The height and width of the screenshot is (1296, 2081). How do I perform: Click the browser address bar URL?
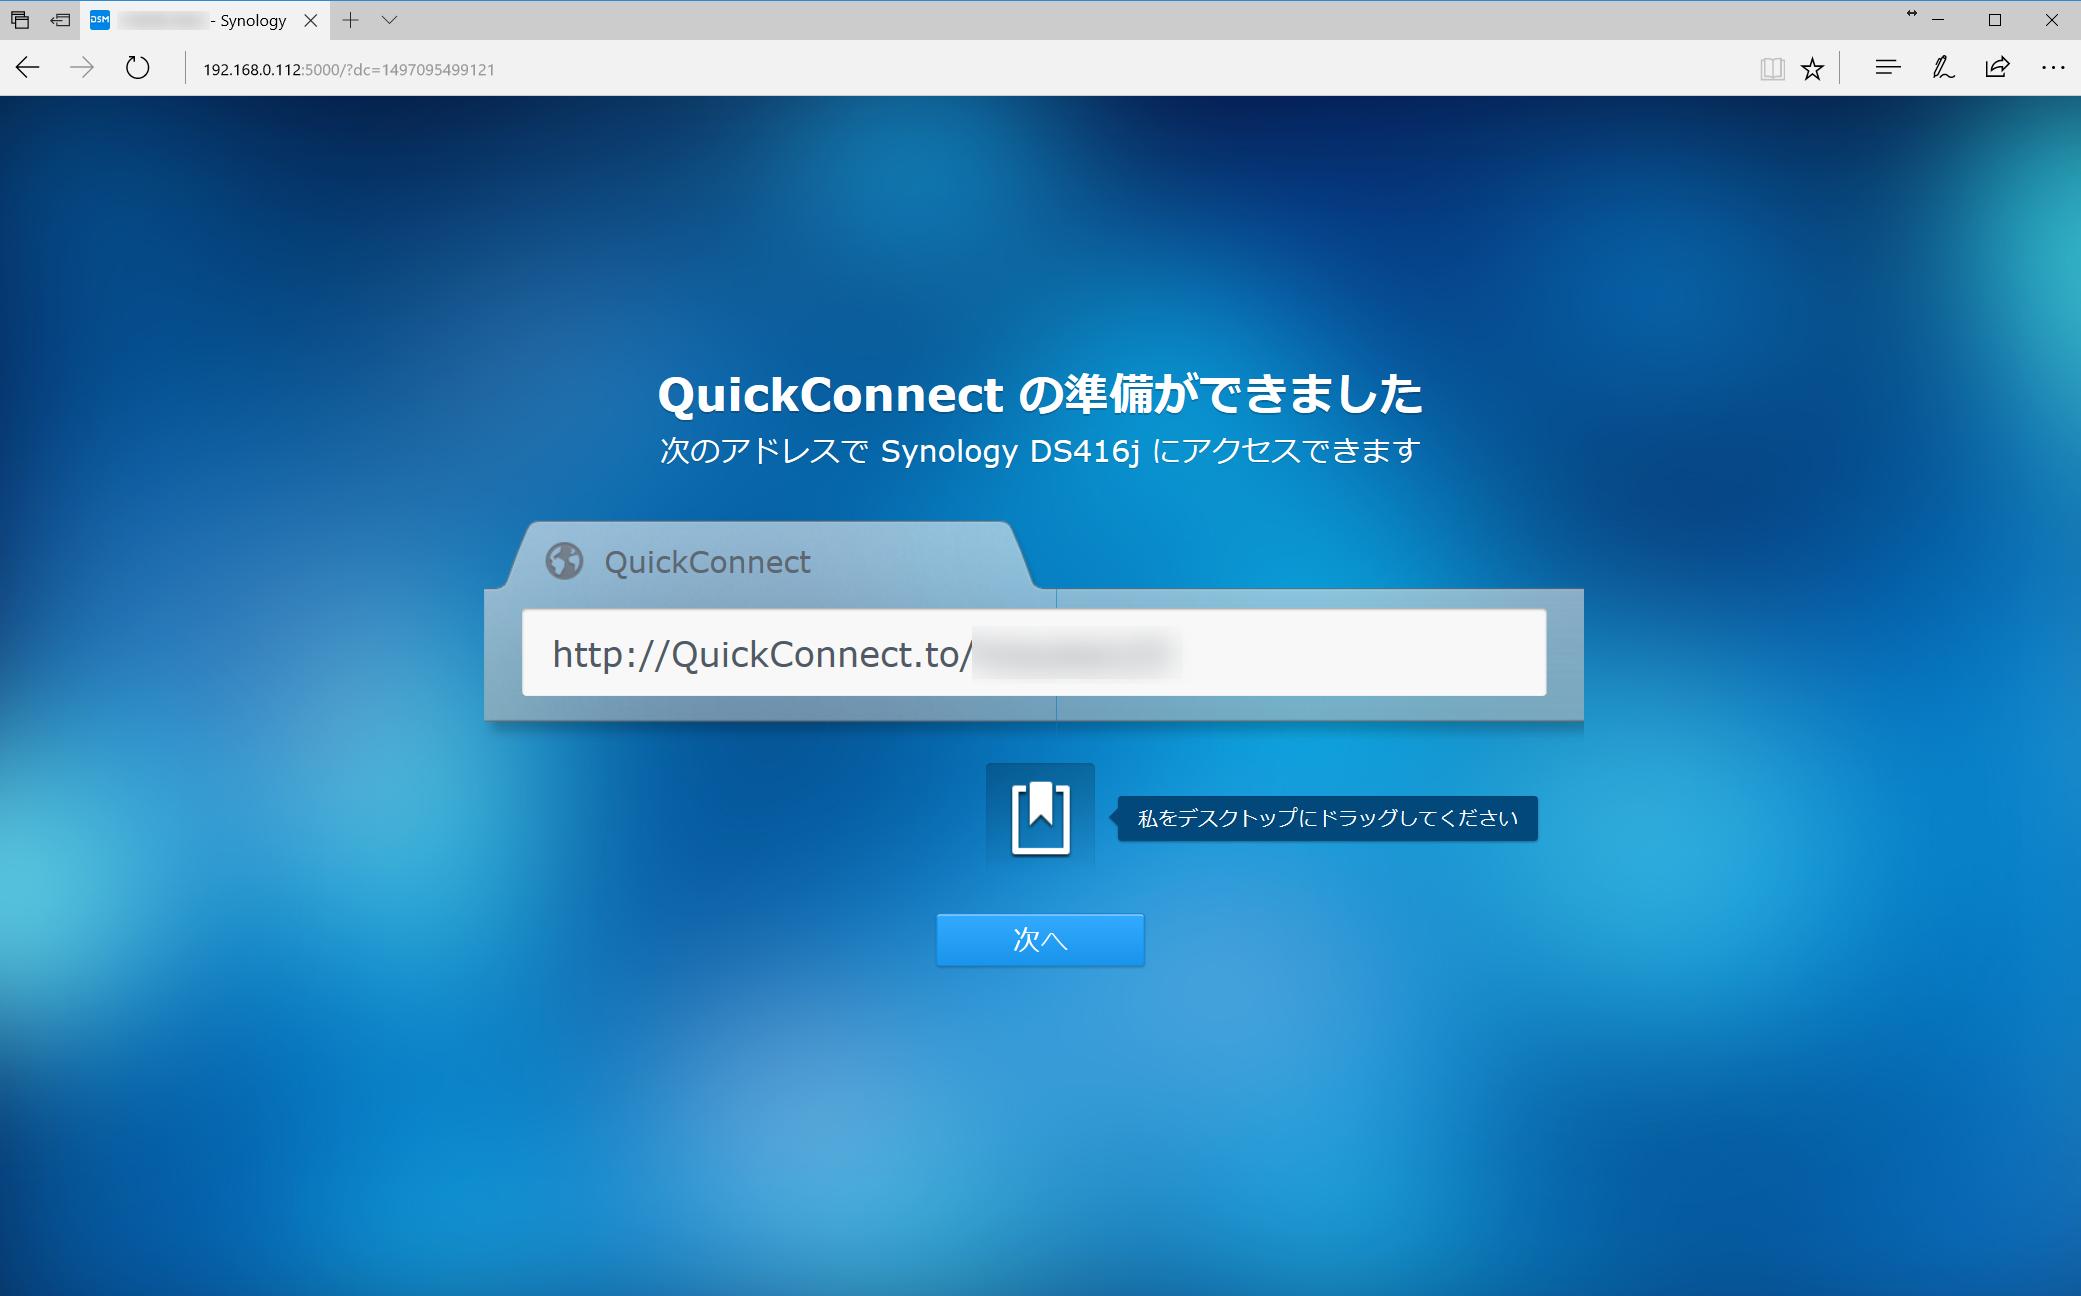point(349,69)
